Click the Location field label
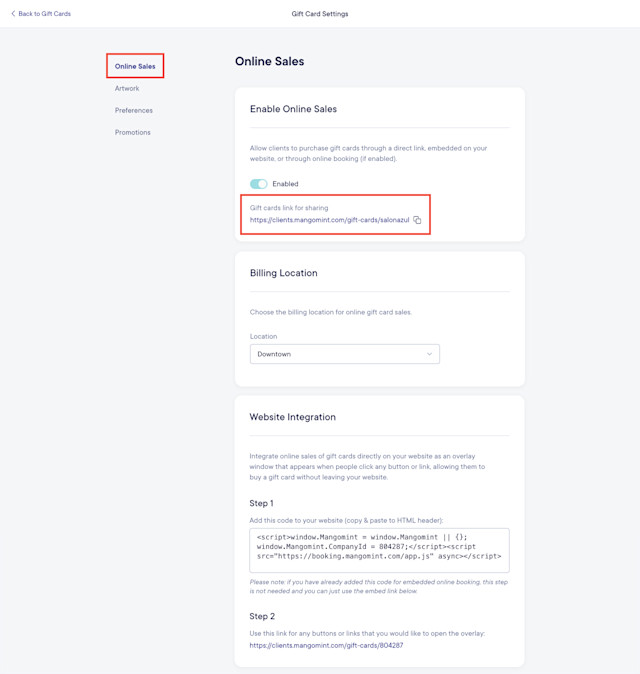Viewport: 640px width, 674px height. pyautogui.click(x=263, y=336)
